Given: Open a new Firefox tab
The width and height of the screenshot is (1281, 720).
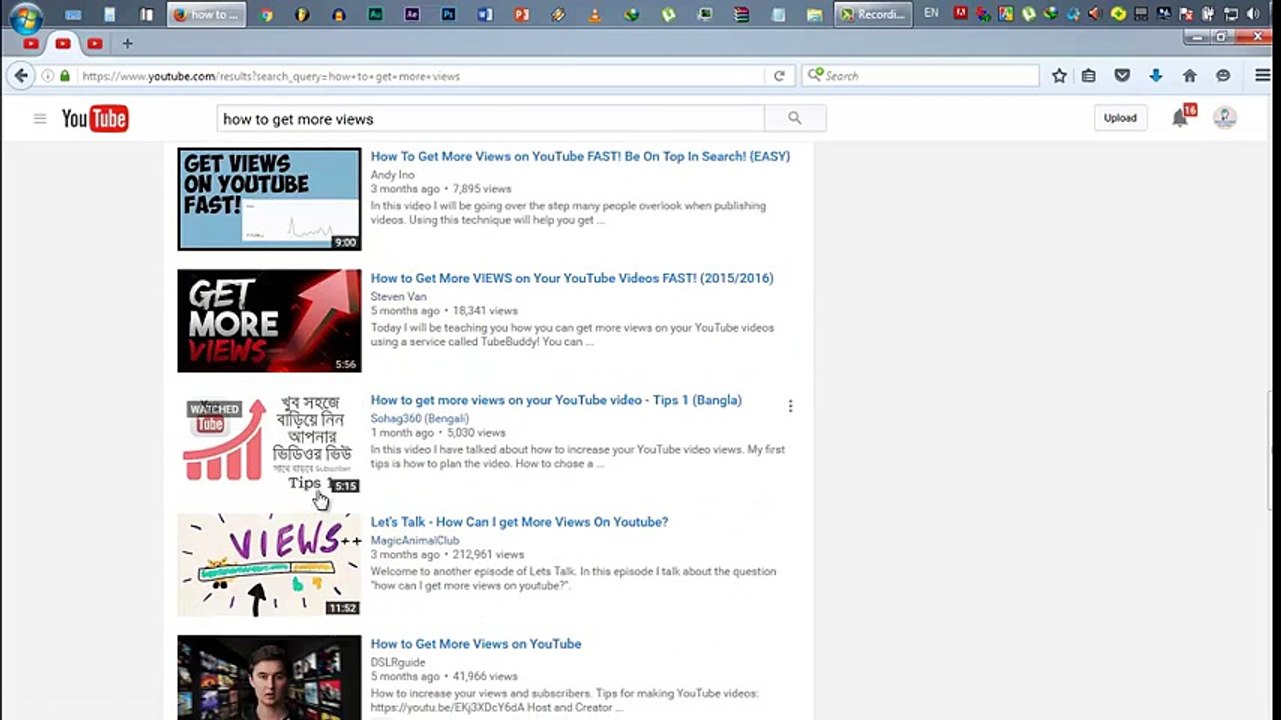Looking at the screenshot, I should 127,44.
